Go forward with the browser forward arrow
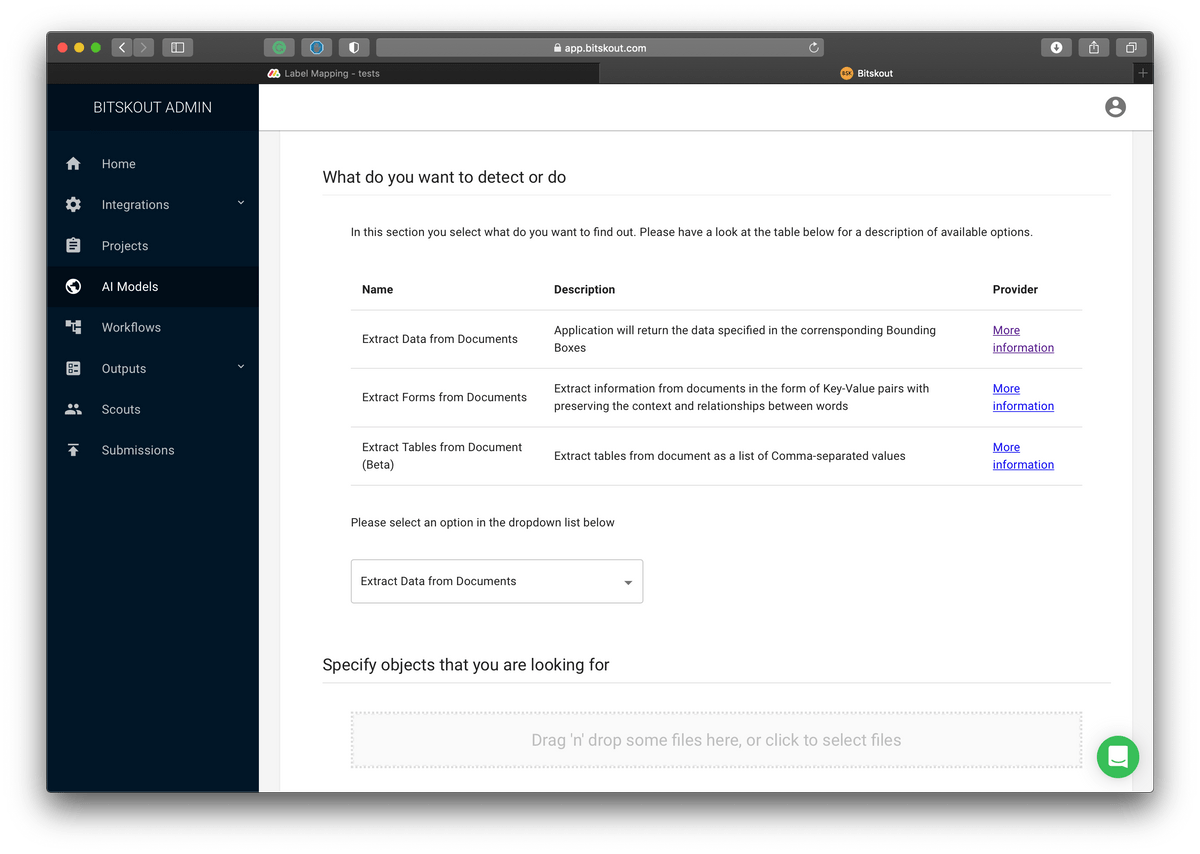Image resolution: width=1200 pixels, height=854 pixels. click(144, 47)
